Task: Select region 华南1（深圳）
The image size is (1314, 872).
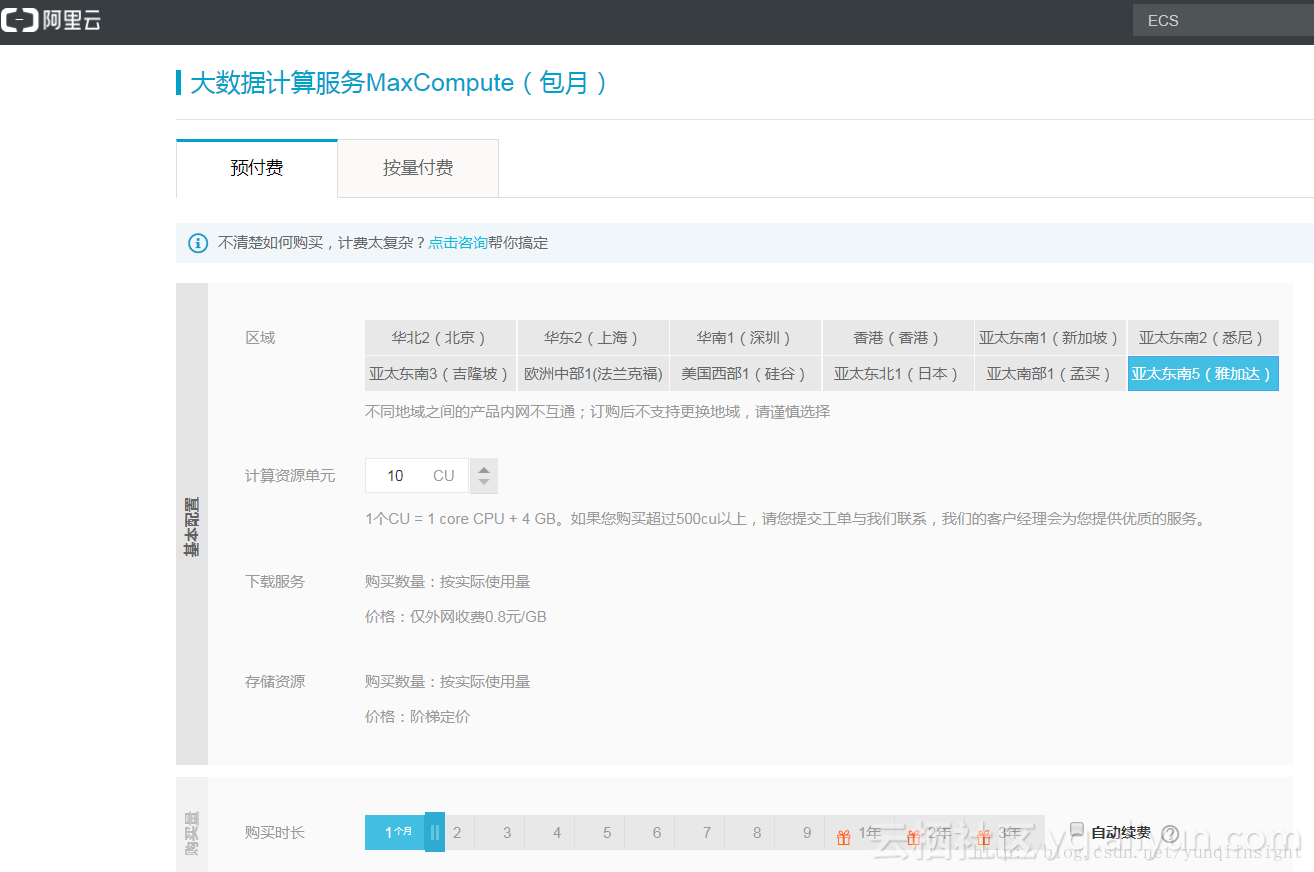Action: click(745, 338)
